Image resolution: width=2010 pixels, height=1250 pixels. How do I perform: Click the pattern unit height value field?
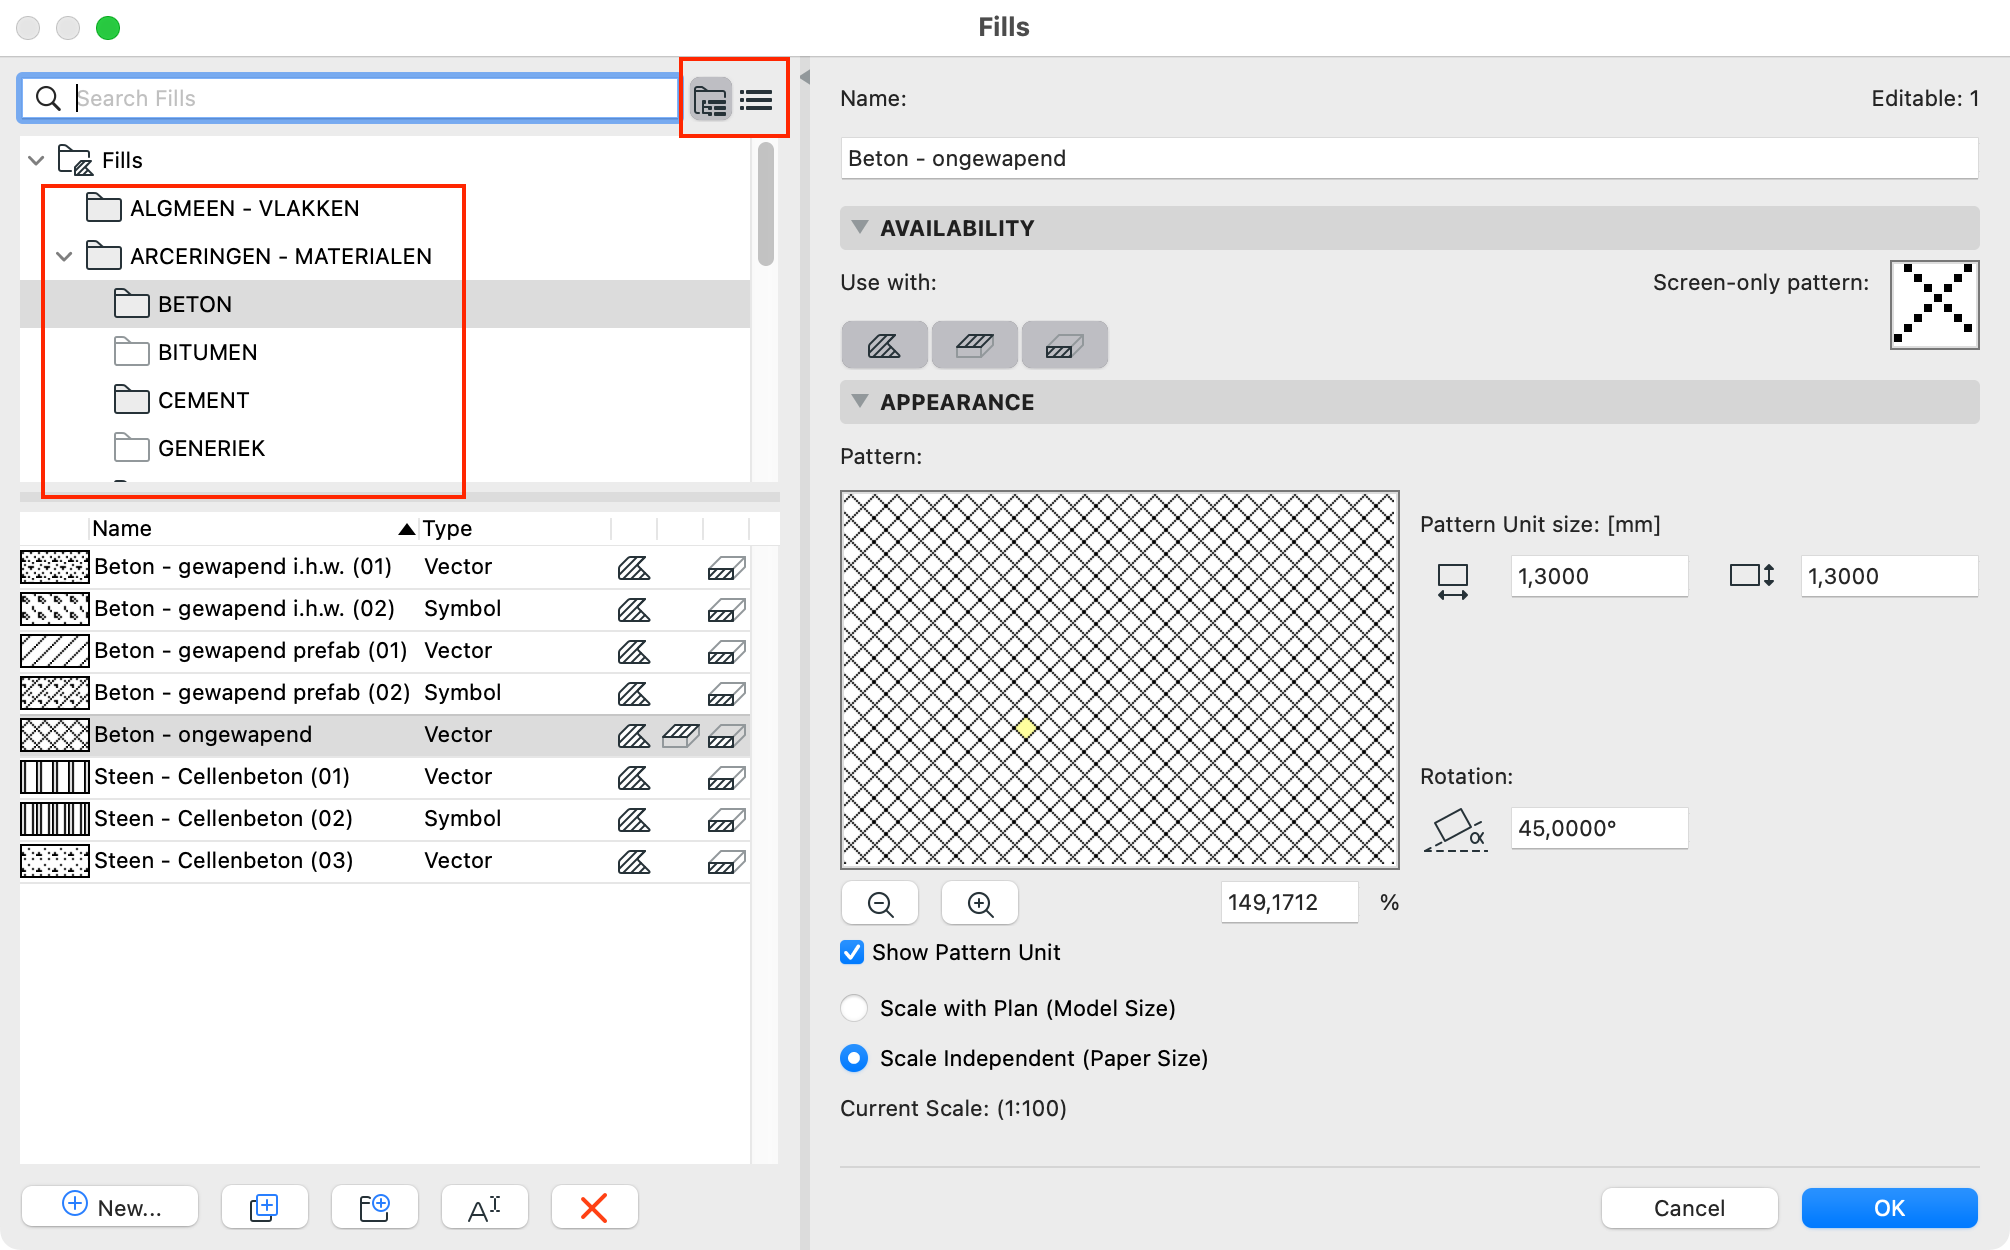pos(1889,576)
